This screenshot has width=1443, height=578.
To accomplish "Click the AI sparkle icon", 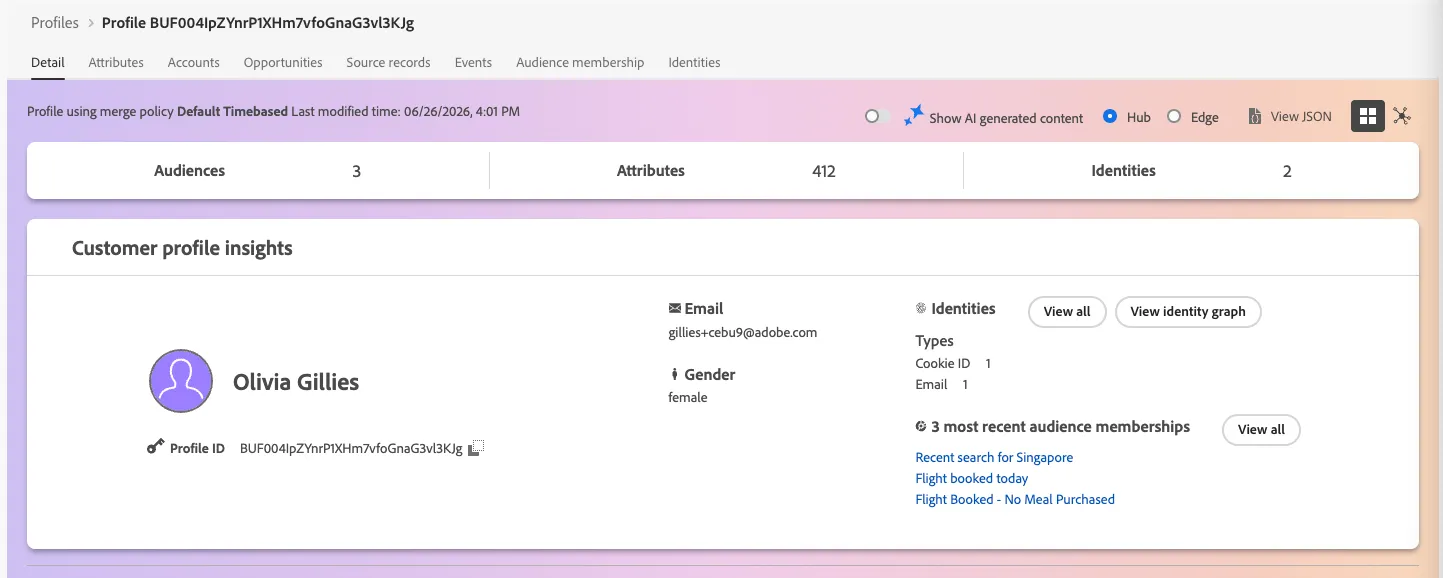I will coord(913,116).
